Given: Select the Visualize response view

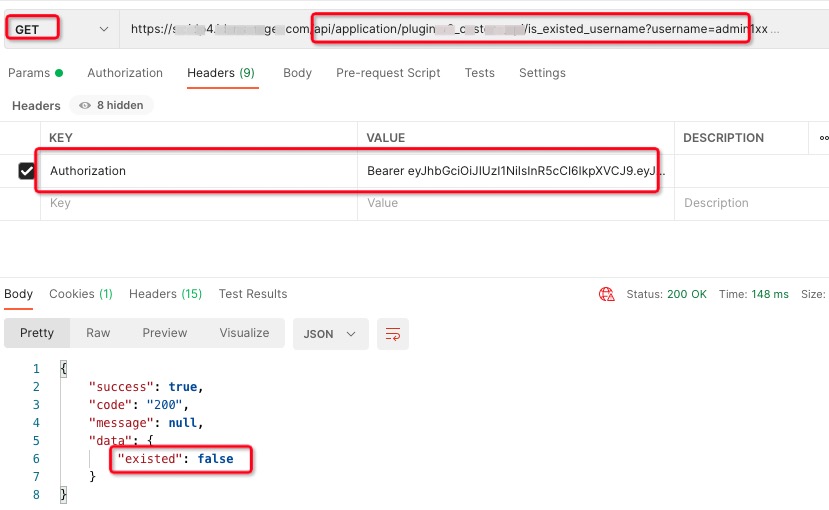Looking at the screenshot, I should 244,333.
